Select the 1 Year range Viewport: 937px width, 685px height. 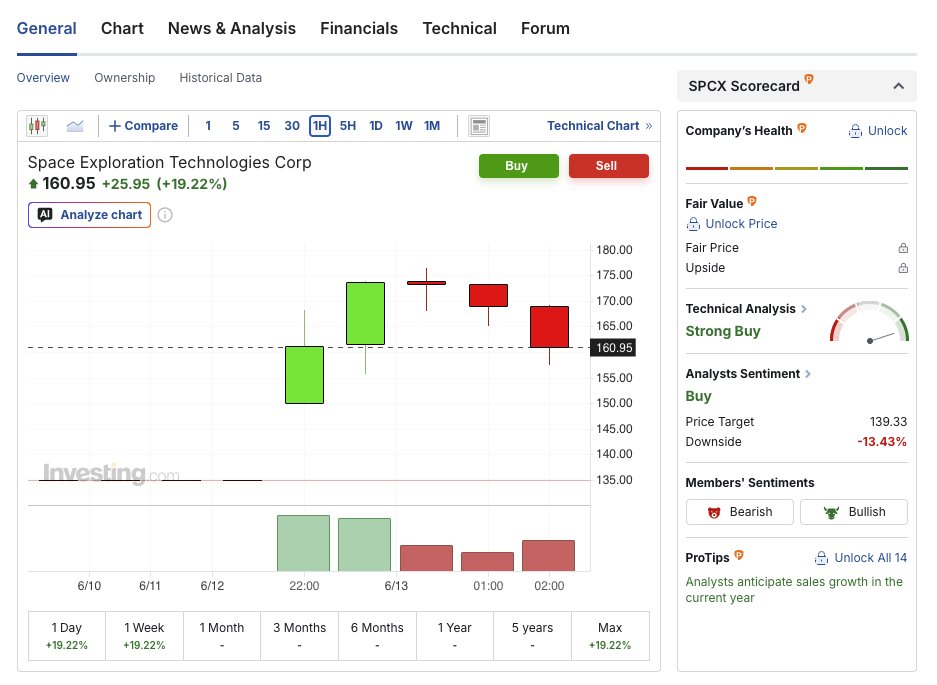[455, 636]
